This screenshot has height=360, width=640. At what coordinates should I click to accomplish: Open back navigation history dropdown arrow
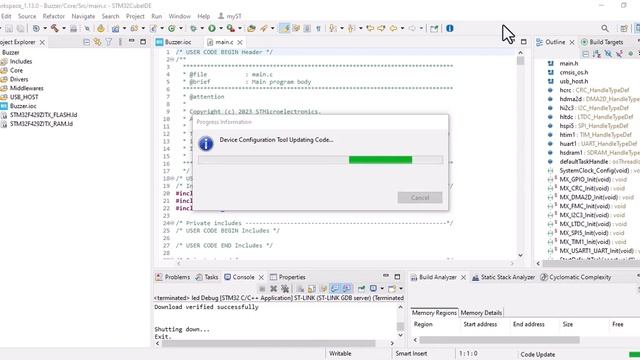point(402,28)
